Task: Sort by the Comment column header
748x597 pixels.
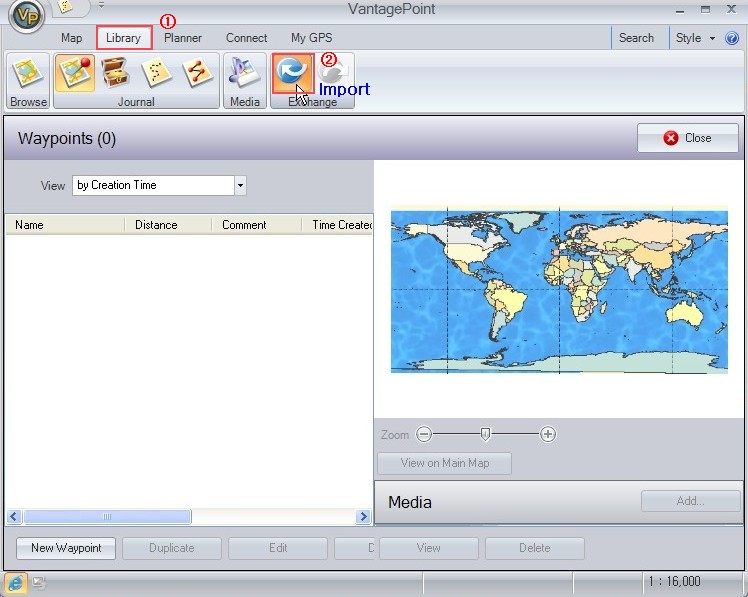Action: pos(257,225)
